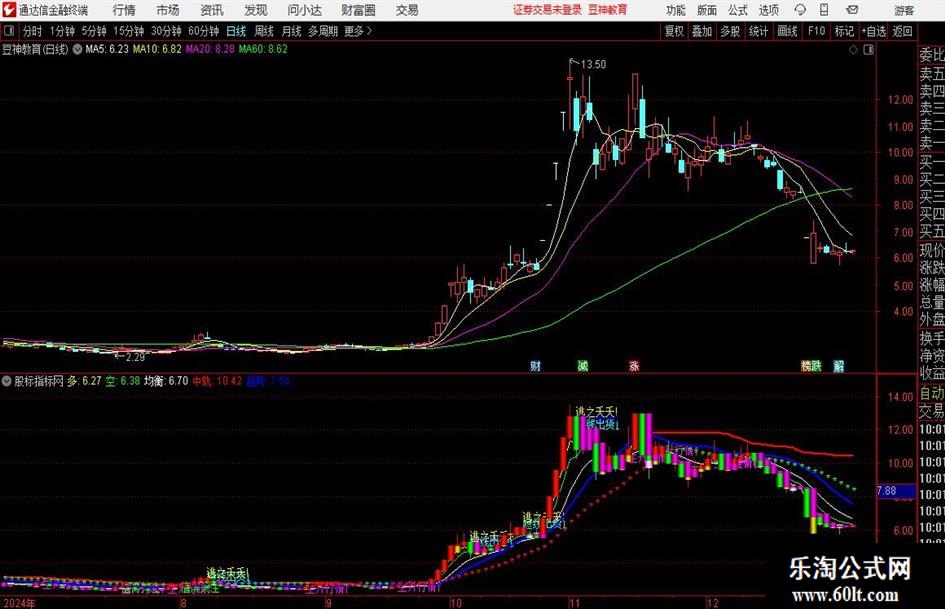Click the 中轨: 10.42 indicator value
This screenshot has height=609, width=945.
coord(217,381)
